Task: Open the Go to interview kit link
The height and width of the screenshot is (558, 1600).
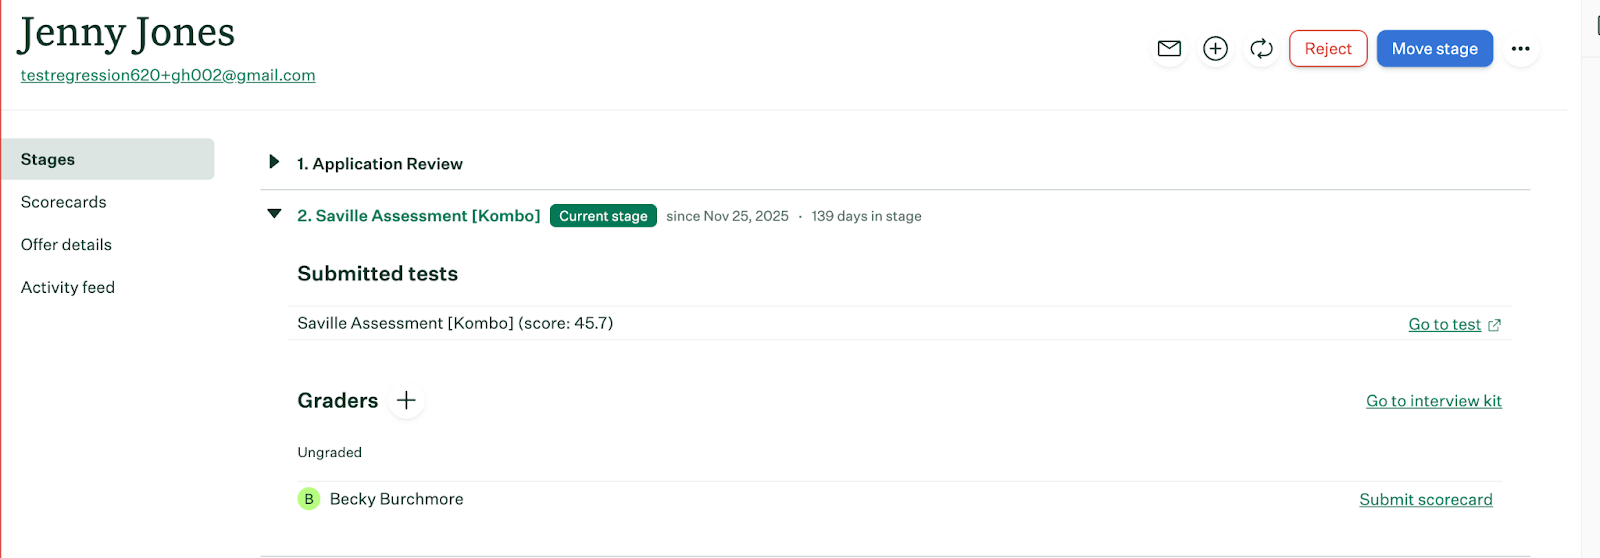Action: (x=1433, y=401)
